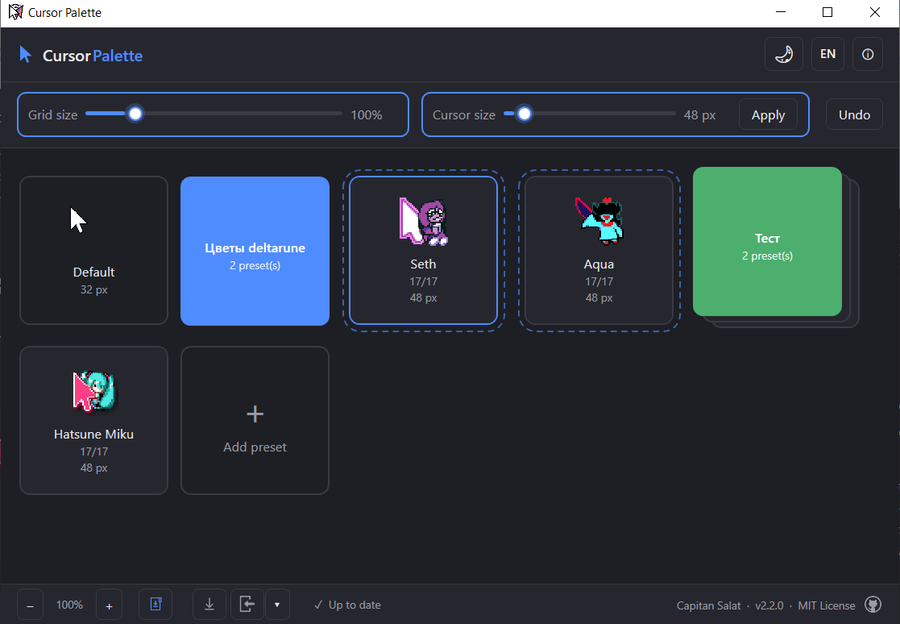900x624 pixels.
Task: Open the blue address book icon
Action: click(x=156, y=604)
